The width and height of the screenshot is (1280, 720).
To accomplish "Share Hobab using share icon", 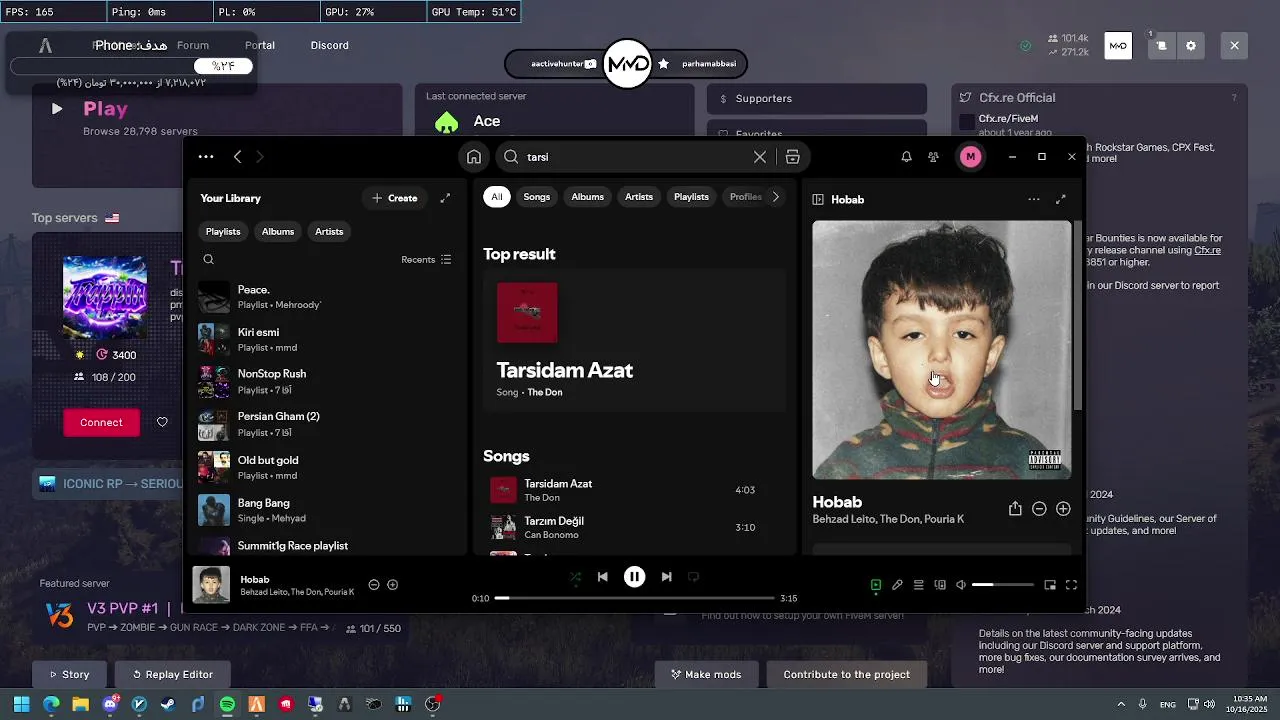I will tap(1015, 509).
